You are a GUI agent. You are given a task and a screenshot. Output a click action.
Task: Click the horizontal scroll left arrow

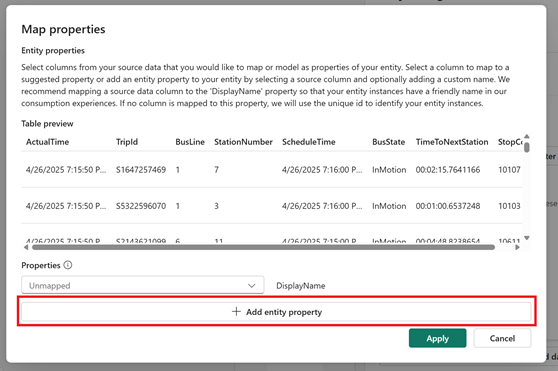coord(26,247)
